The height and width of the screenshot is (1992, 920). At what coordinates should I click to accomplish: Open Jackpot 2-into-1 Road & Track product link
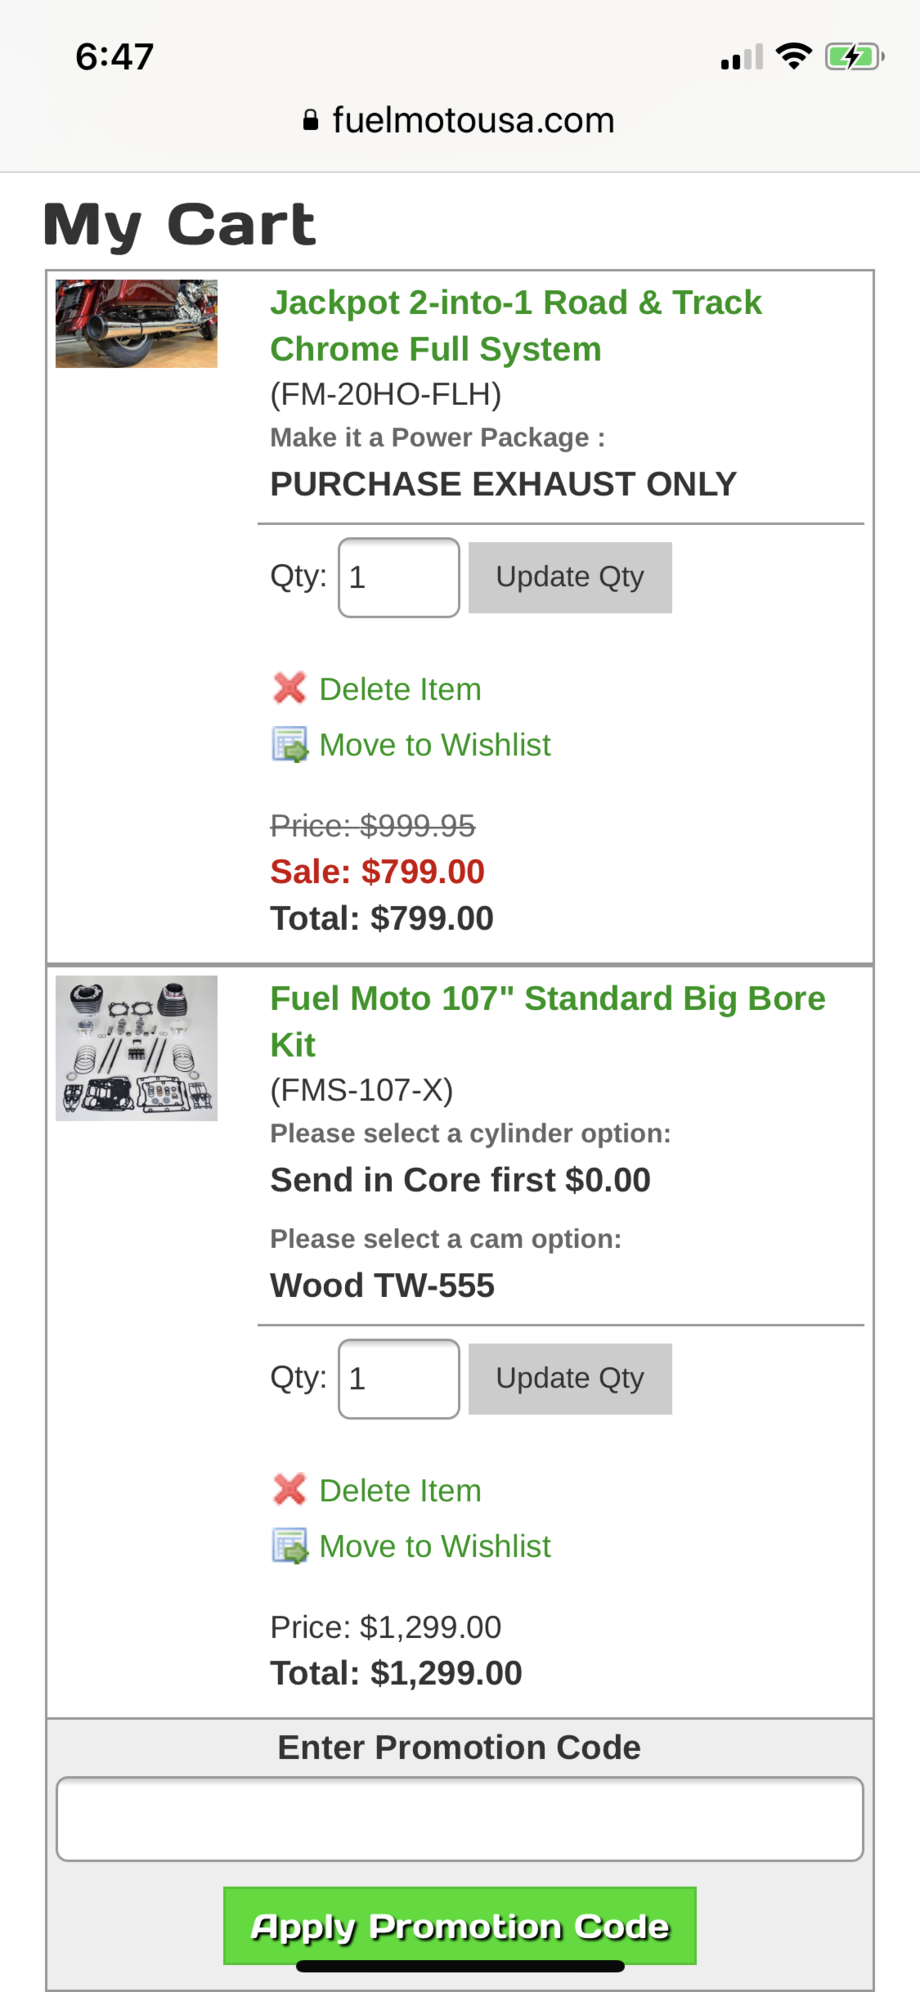click(515, 325)
